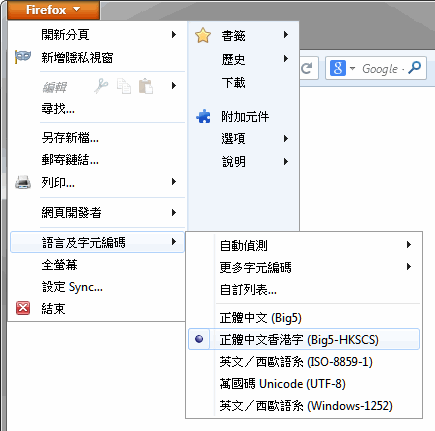Click the search magnifier icon
Screen dimensions: 435x431
click(414, 68)
